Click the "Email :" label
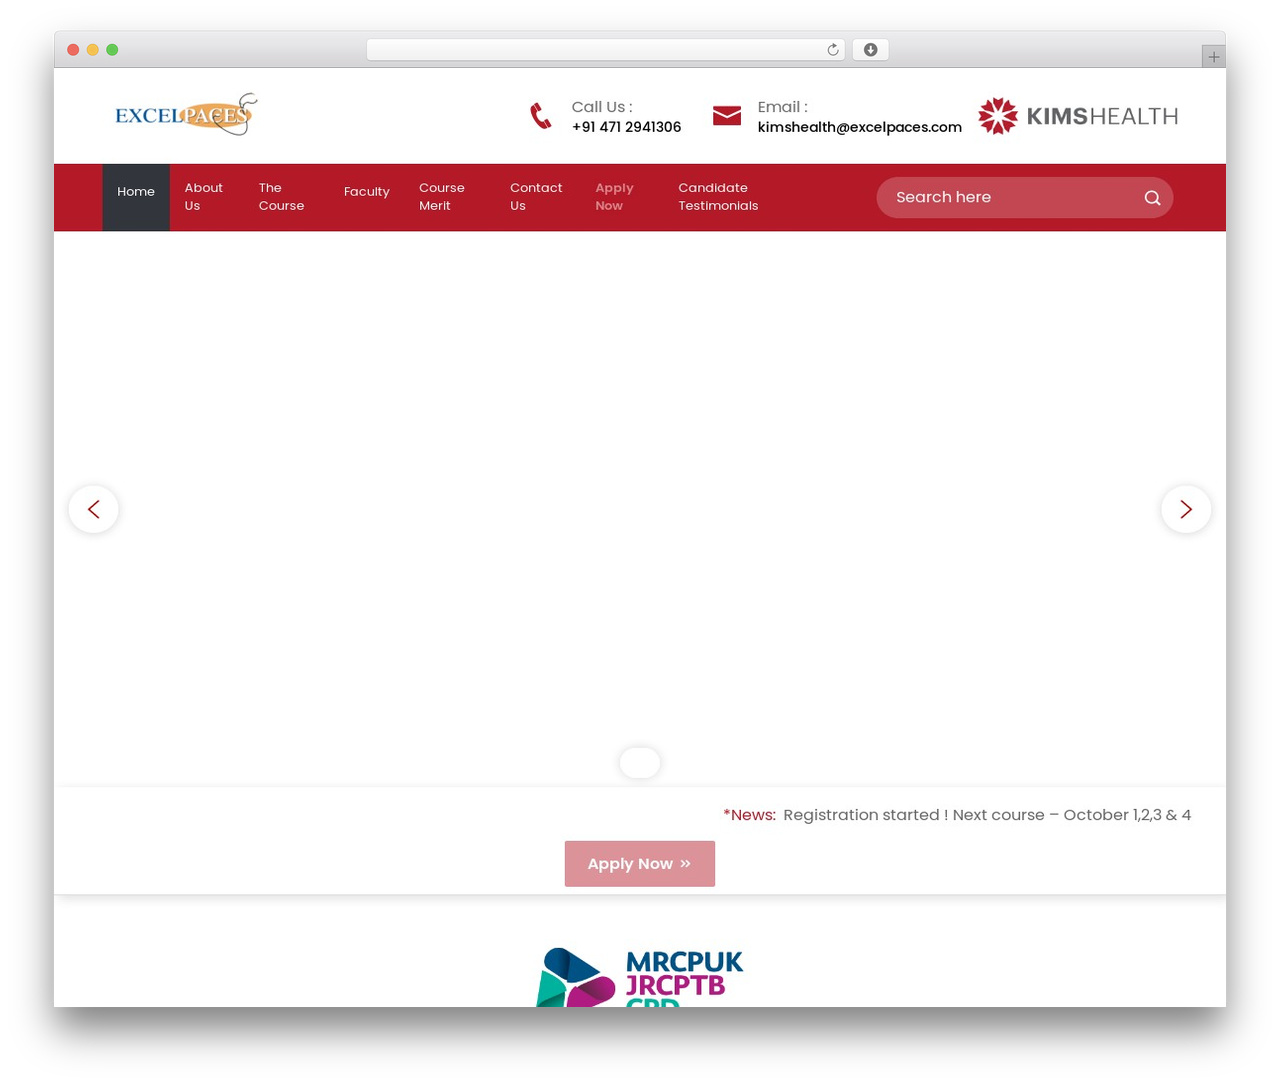Image resolution: width=1280 pixels, height=1084 pixels. point(783,107)
